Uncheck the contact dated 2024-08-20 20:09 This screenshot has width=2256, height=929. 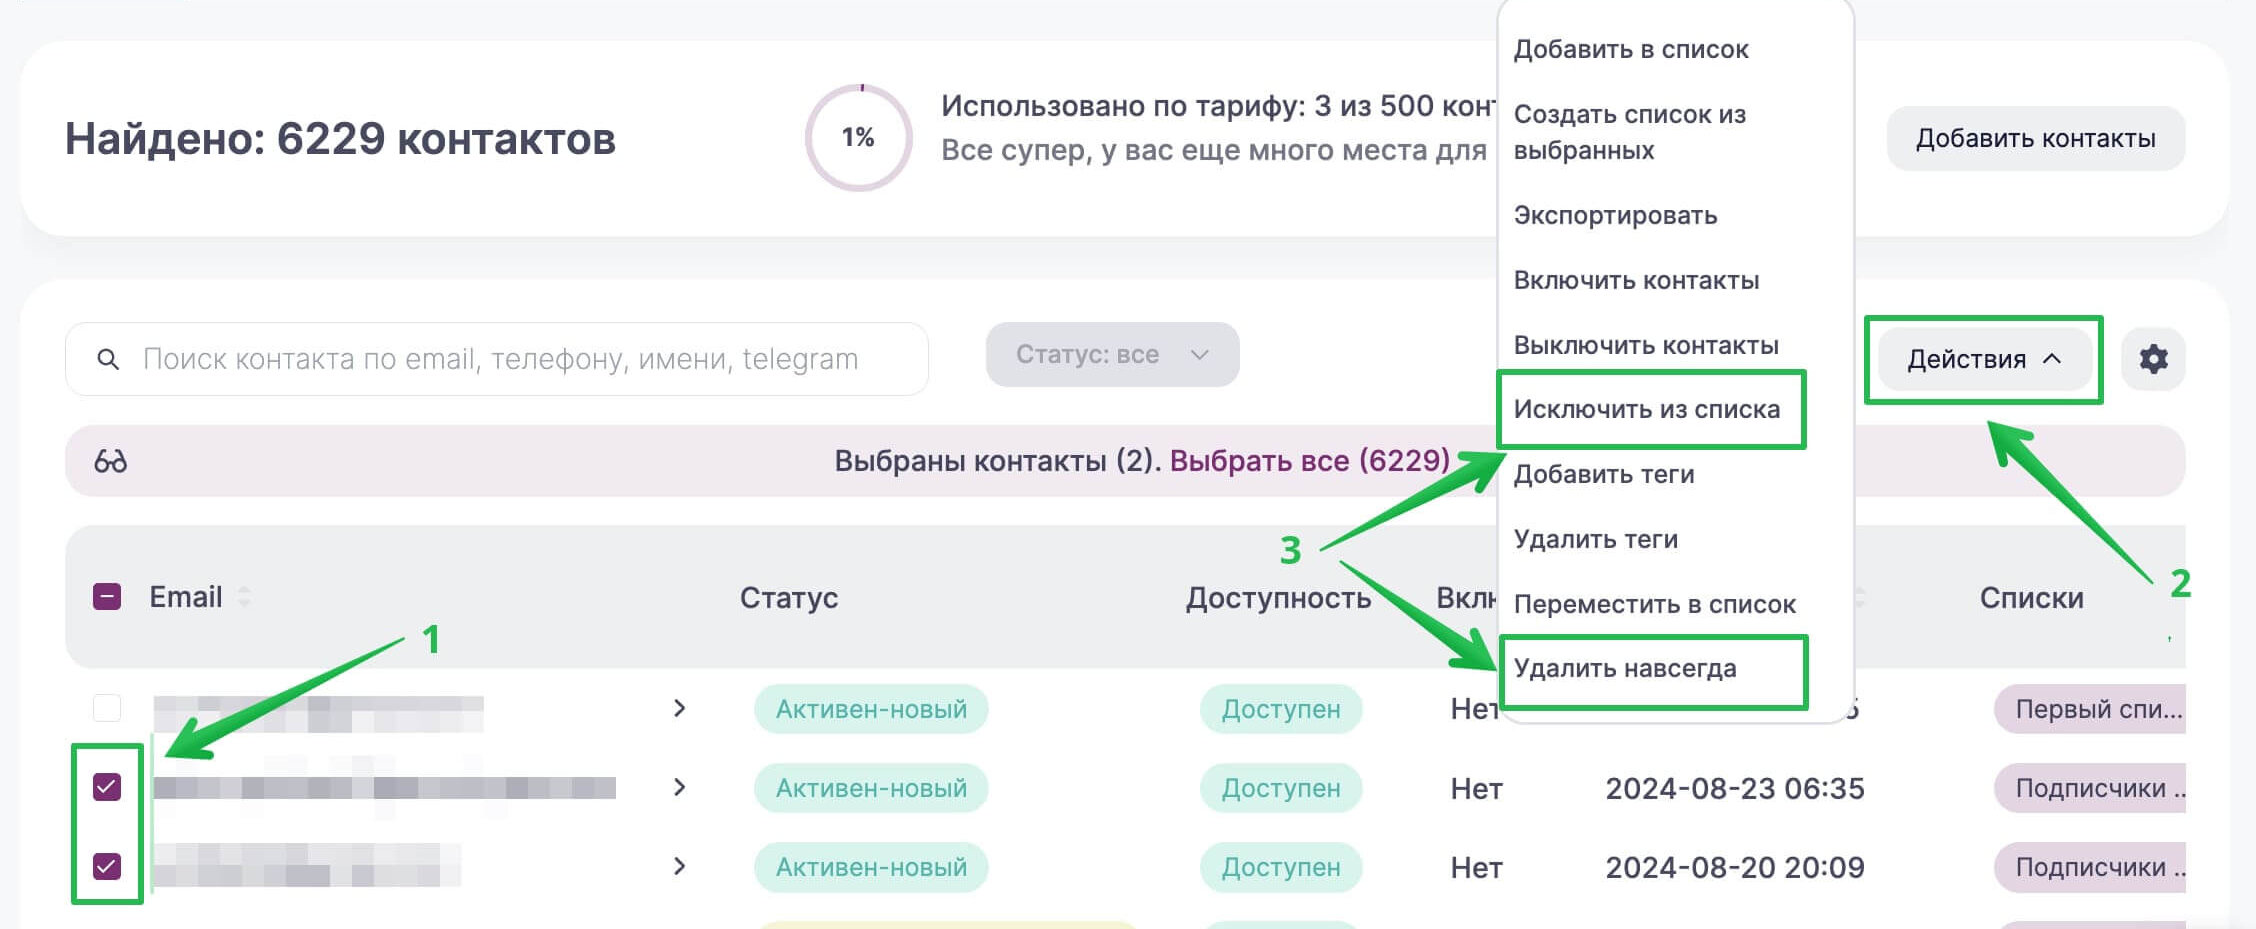pos(107,866)
